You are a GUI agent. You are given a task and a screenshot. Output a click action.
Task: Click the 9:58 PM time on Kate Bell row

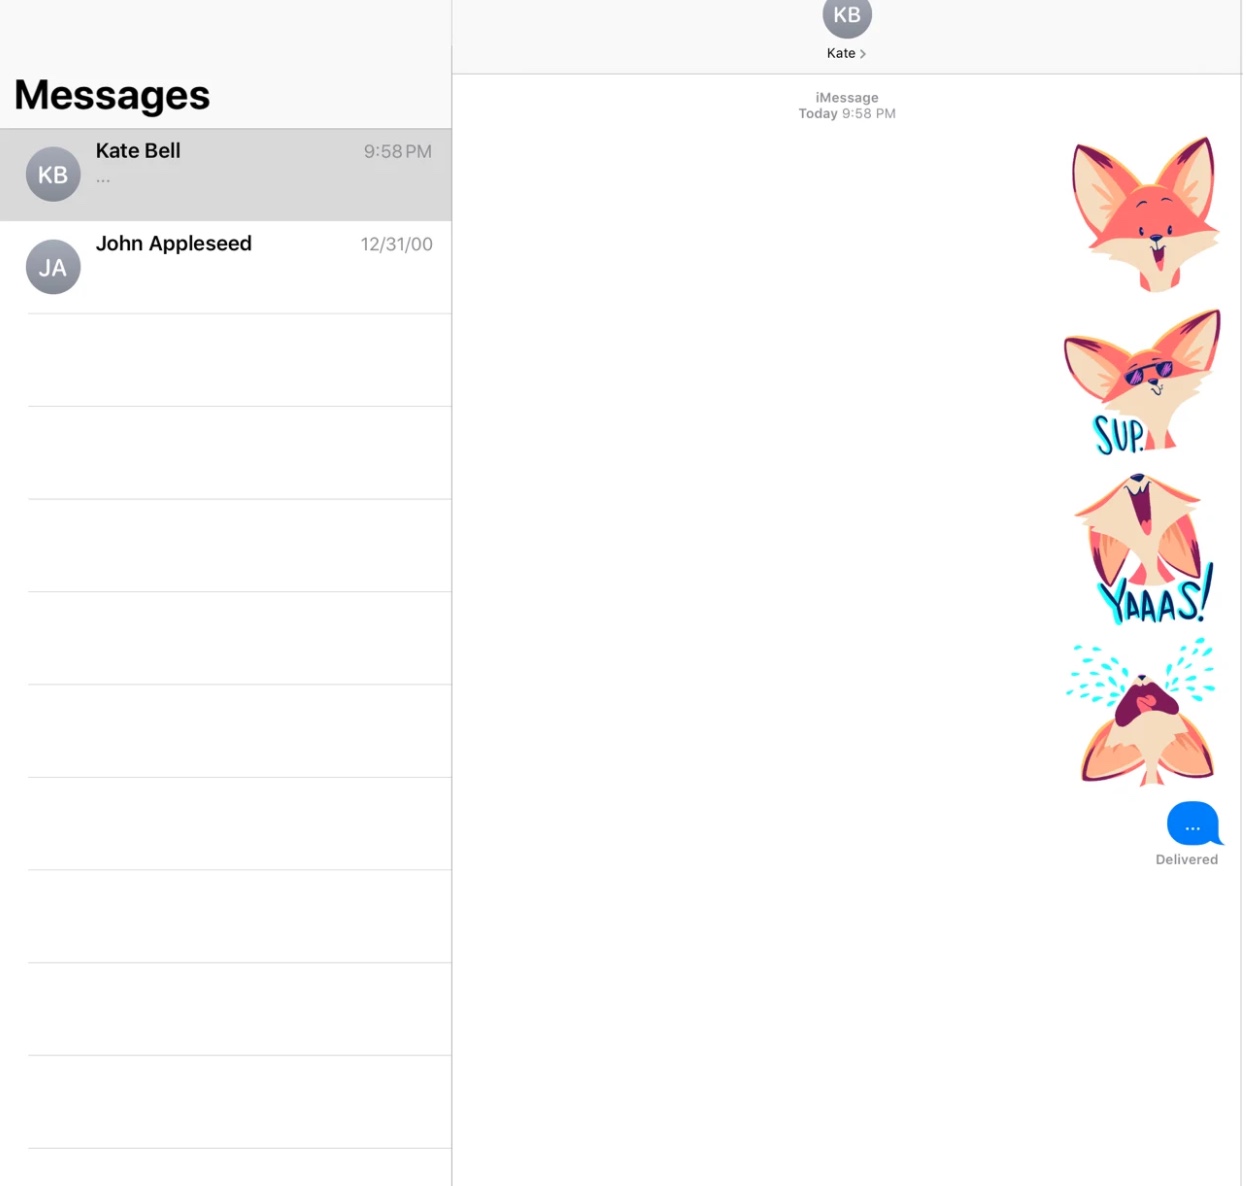[397, 151]
